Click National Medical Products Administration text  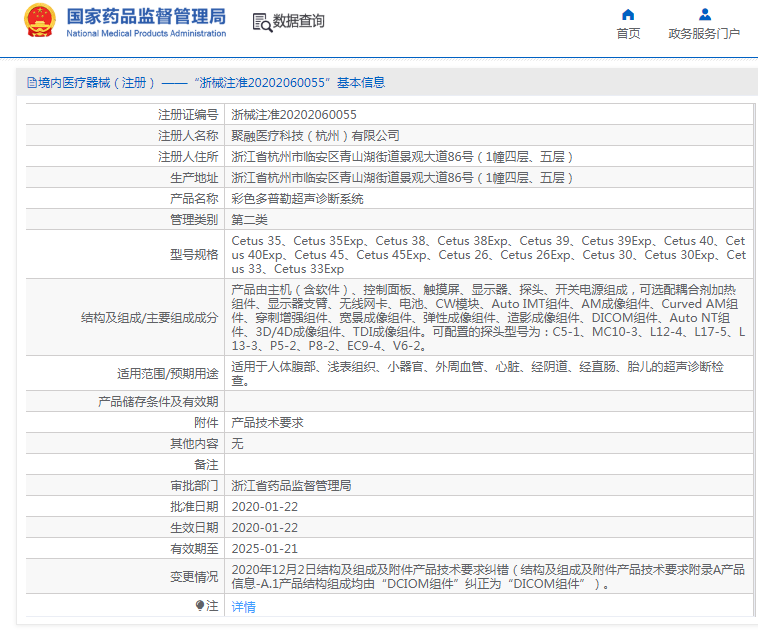146,33
